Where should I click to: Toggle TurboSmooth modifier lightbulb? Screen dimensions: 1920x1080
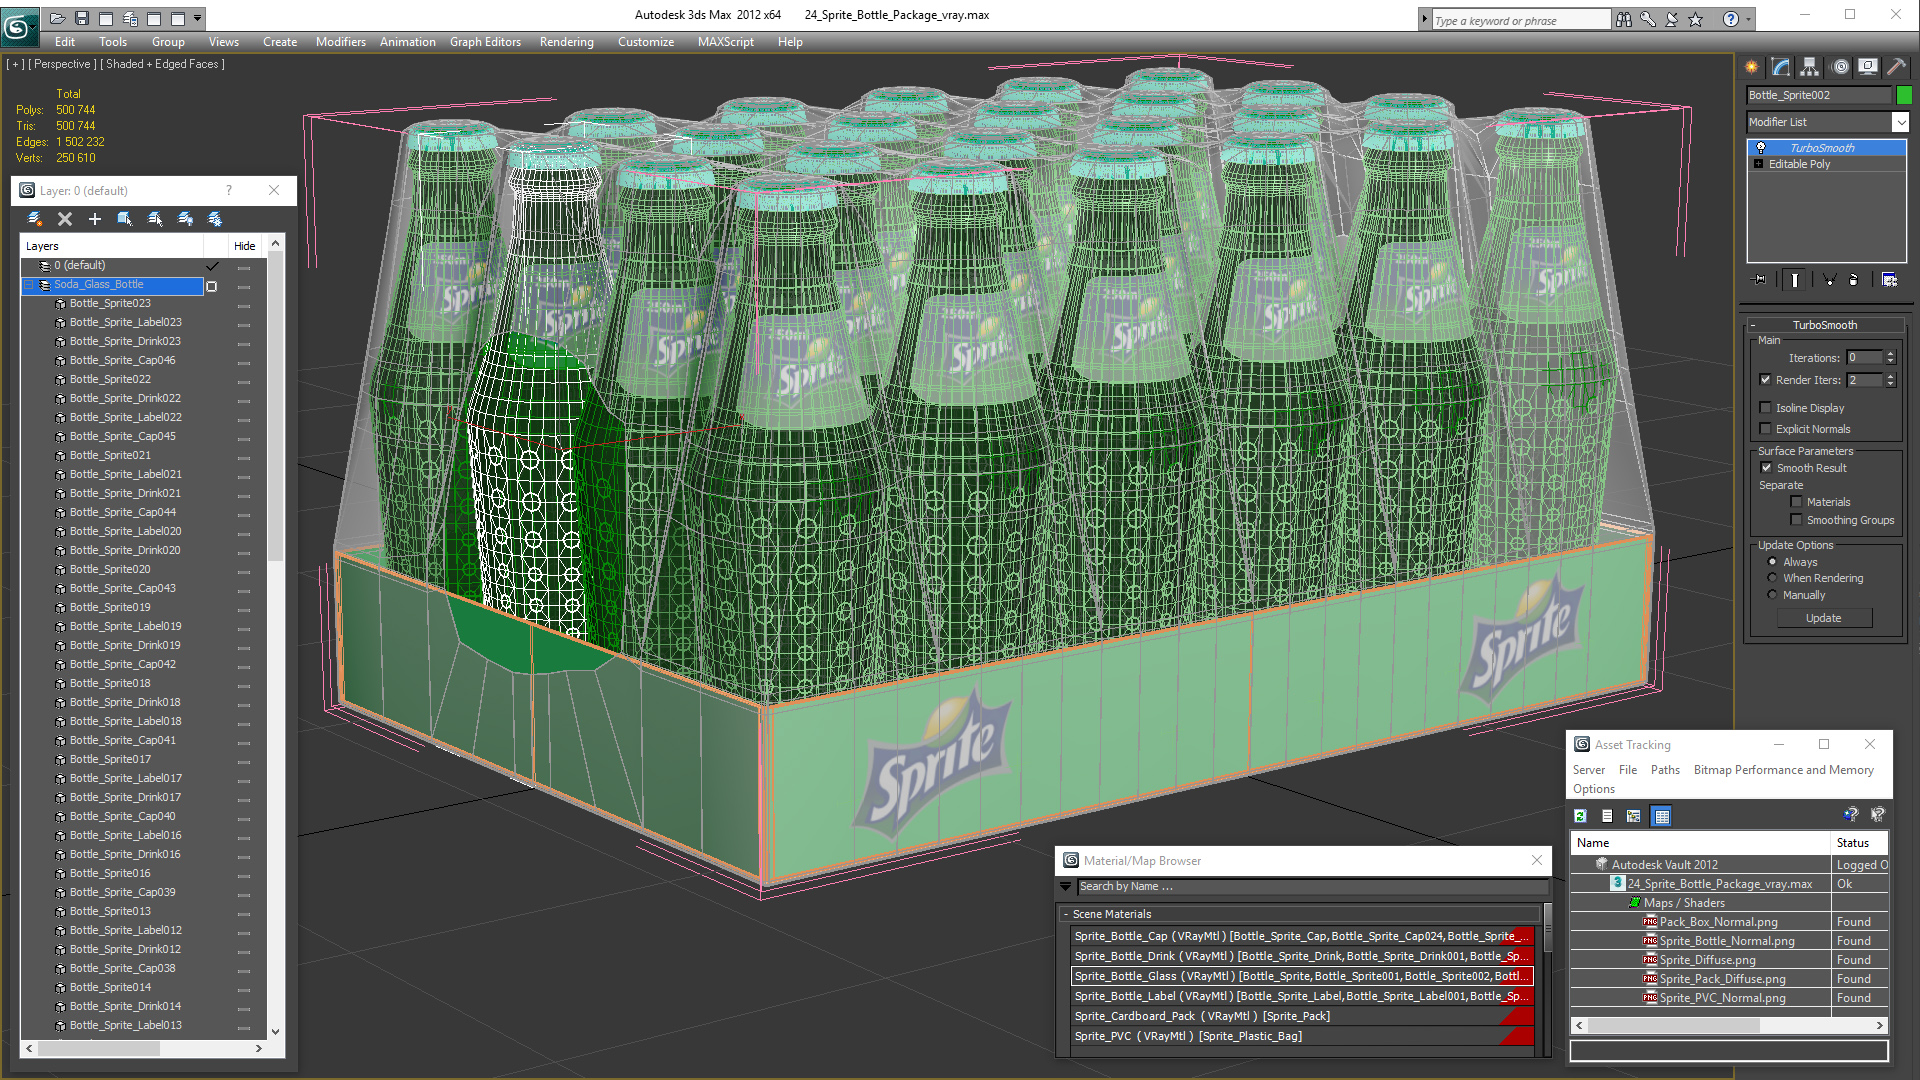(x=1761, y=148)
